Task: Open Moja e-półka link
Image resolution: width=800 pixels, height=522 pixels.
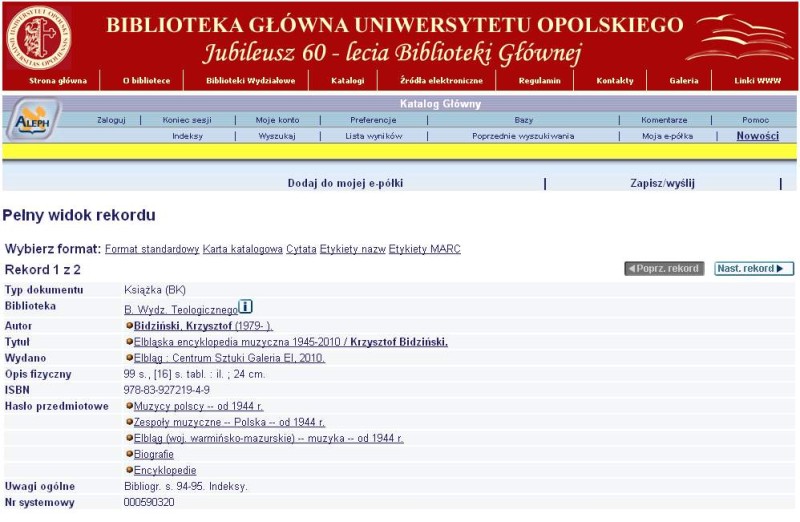Action: (667, 136)
